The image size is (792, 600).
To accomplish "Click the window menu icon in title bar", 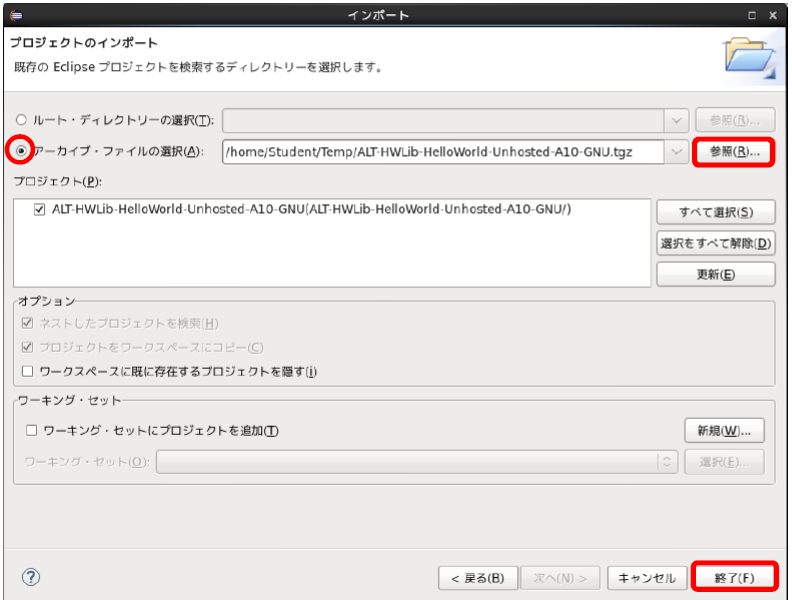I will 15,14.
